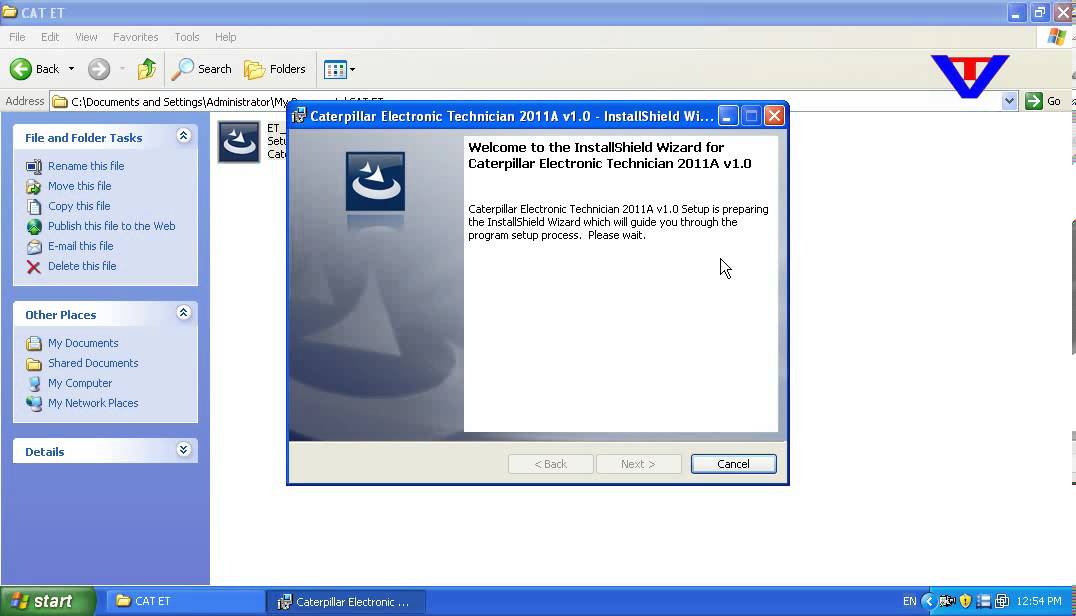Expand the Details panel

pyautogui.click(x=183, y=449)
